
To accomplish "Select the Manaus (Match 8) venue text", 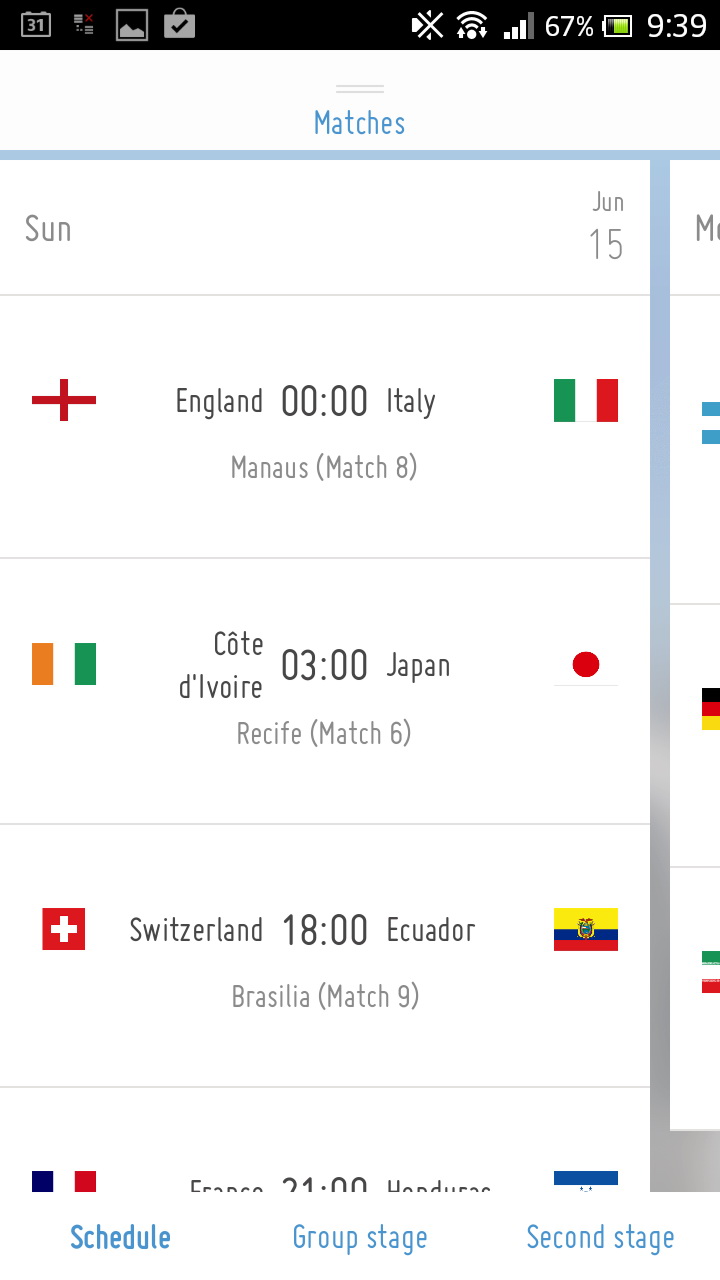I will tap(324, 467).
